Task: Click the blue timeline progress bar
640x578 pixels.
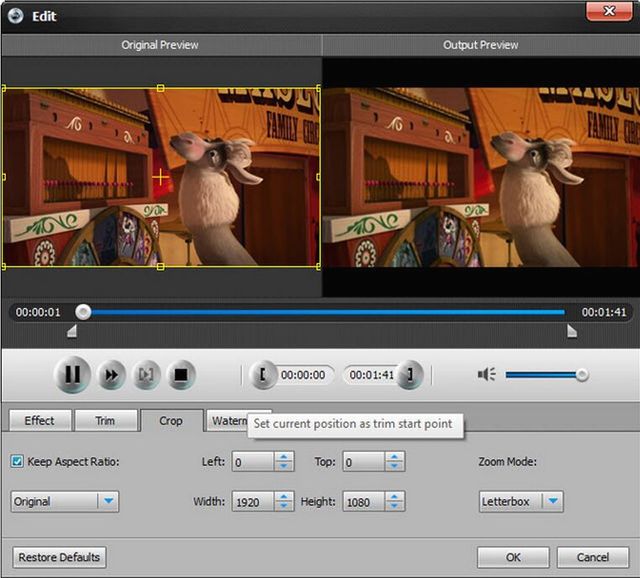Action: coord(328,312)
